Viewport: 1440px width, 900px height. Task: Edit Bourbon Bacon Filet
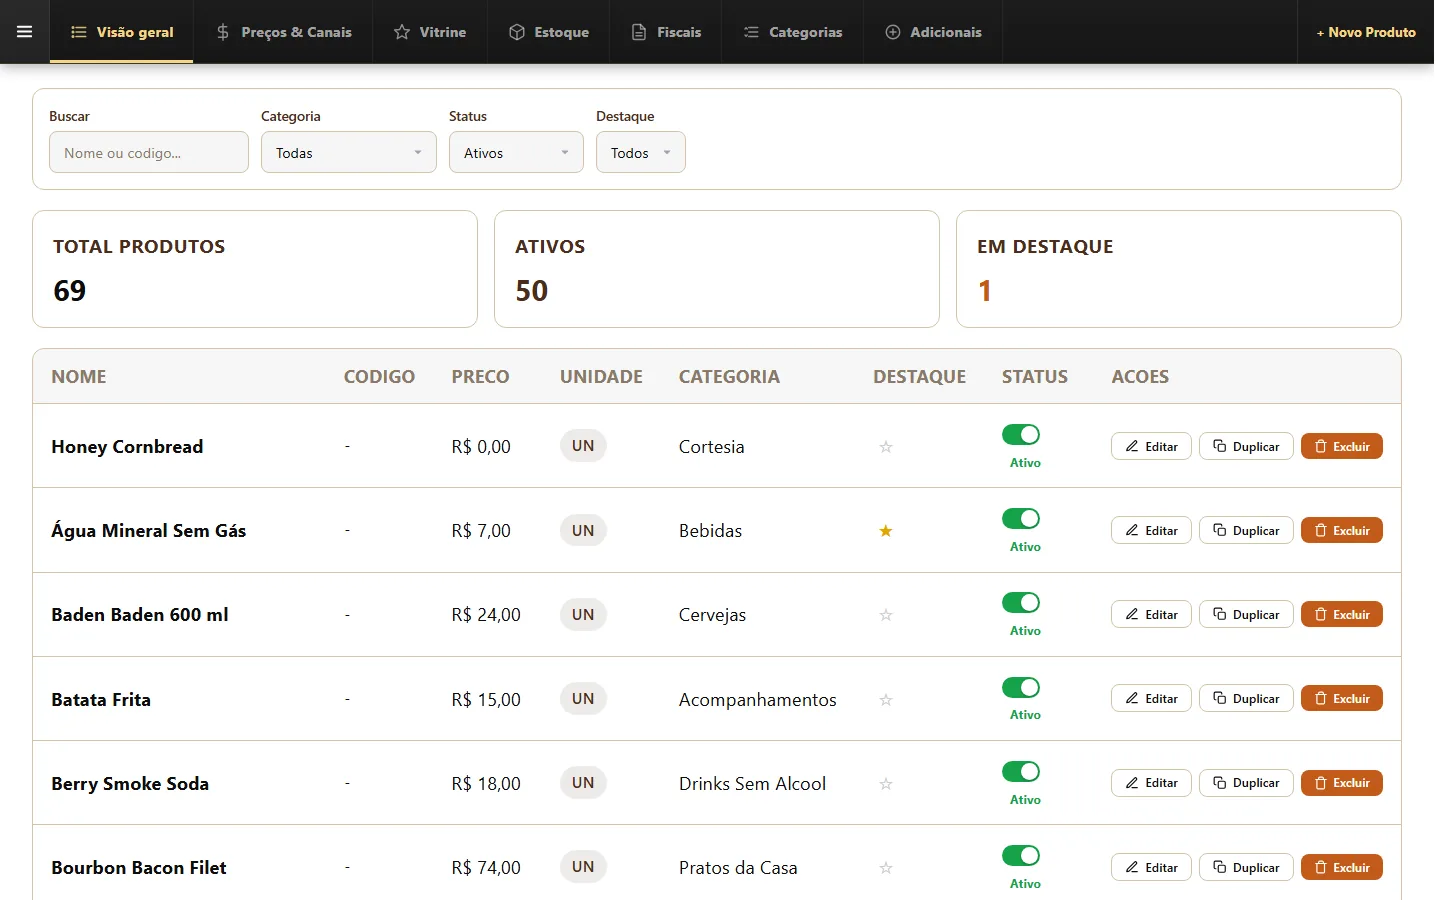coord(1151,867)
